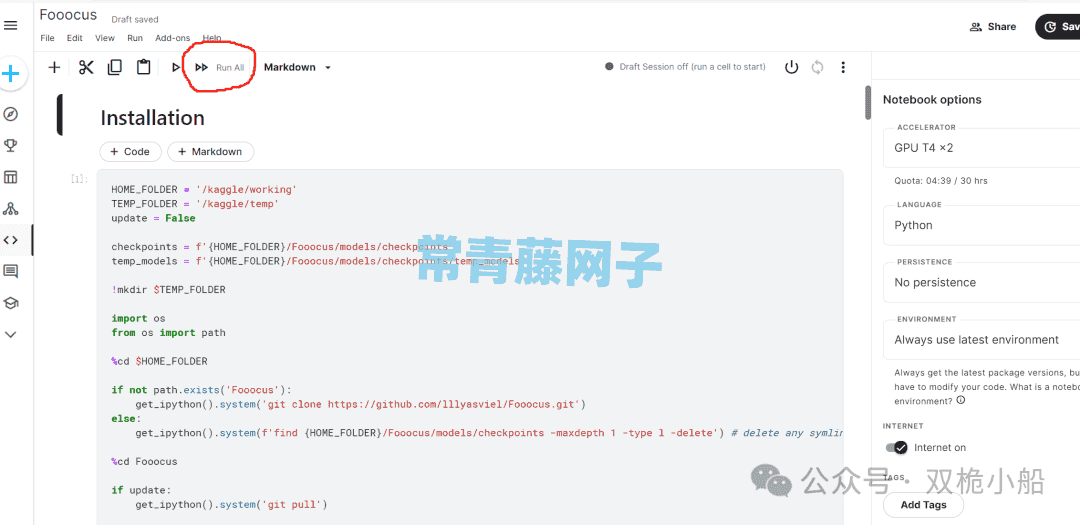The width and height of the screenshot is (1080, 525).
Task: Click the update = False code line
Action: tap(154, 218)
